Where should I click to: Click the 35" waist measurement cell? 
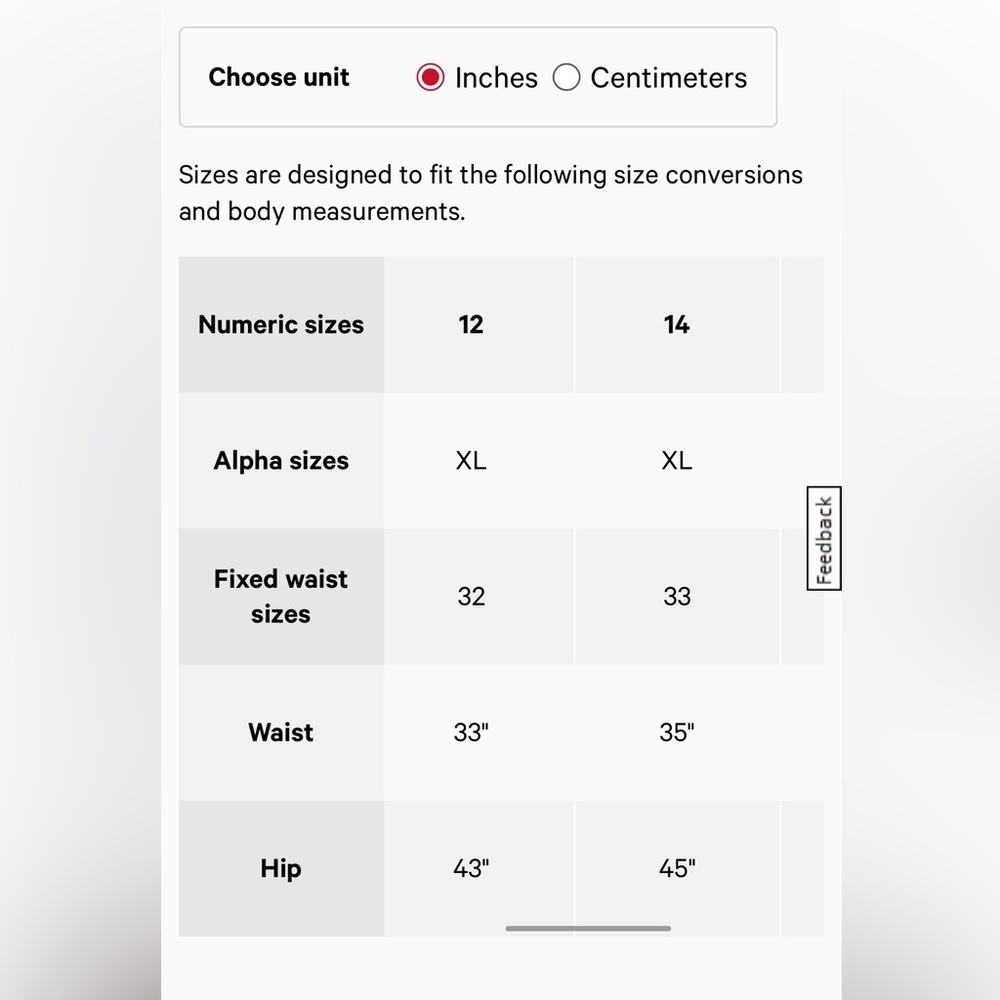(x=677, y=732)
